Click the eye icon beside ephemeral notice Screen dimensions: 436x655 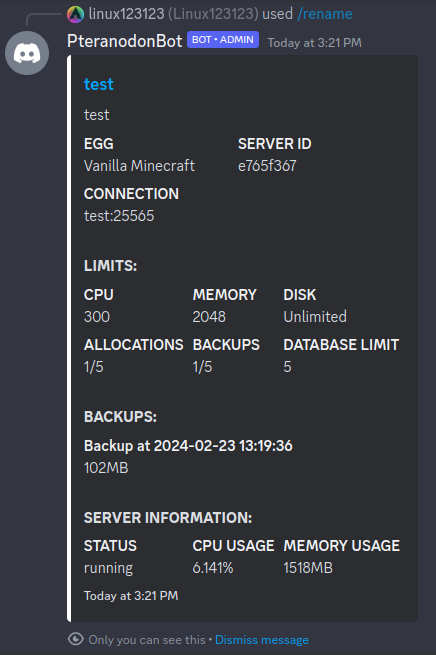(x=76, y=639)
